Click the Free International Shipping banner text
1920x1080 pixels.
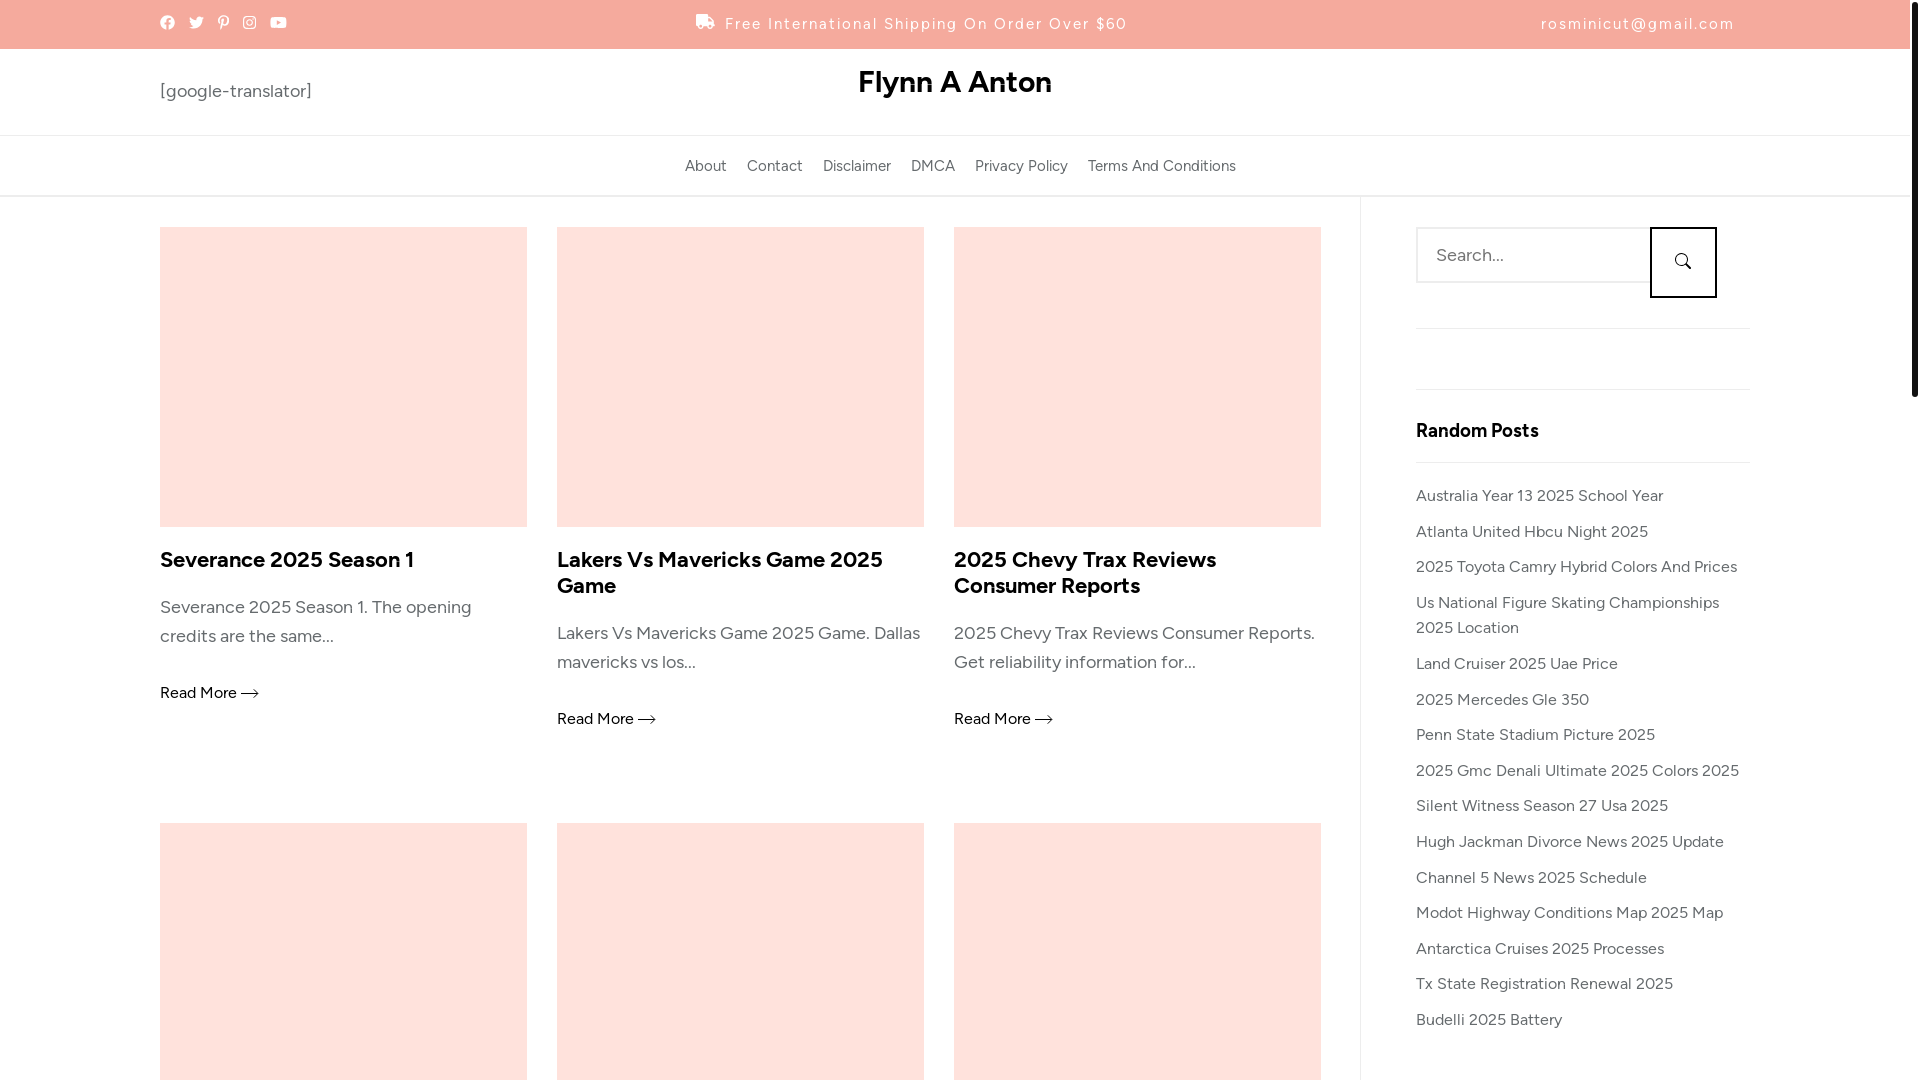tap(926, 24)
